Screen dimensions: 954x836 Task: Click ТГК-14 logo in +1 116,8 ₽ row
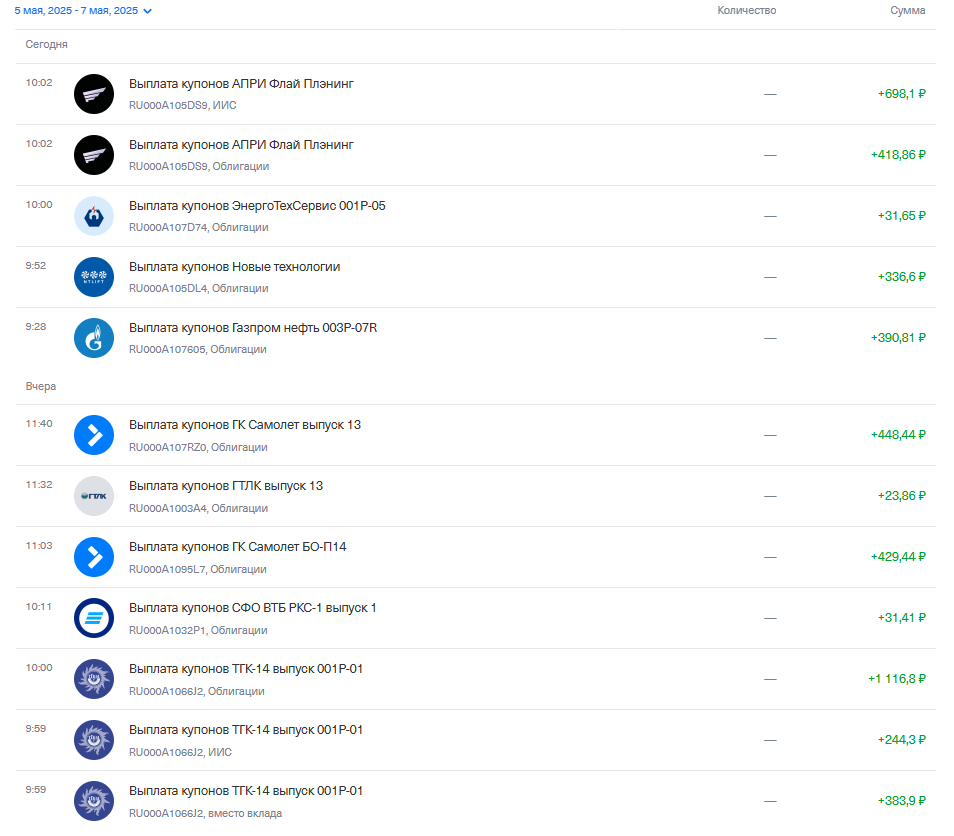coord(94,678)
